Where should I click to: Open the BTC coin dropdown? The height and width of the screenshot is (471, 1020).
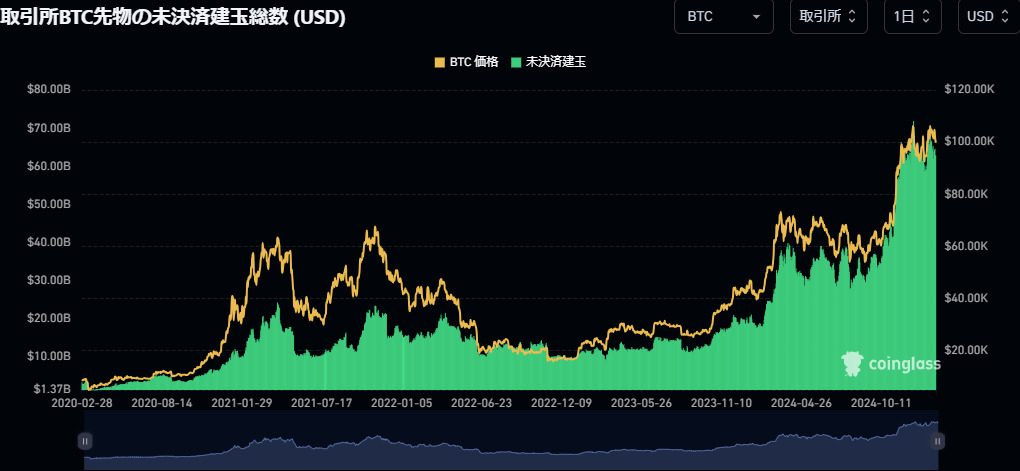[x=723, y=17]
